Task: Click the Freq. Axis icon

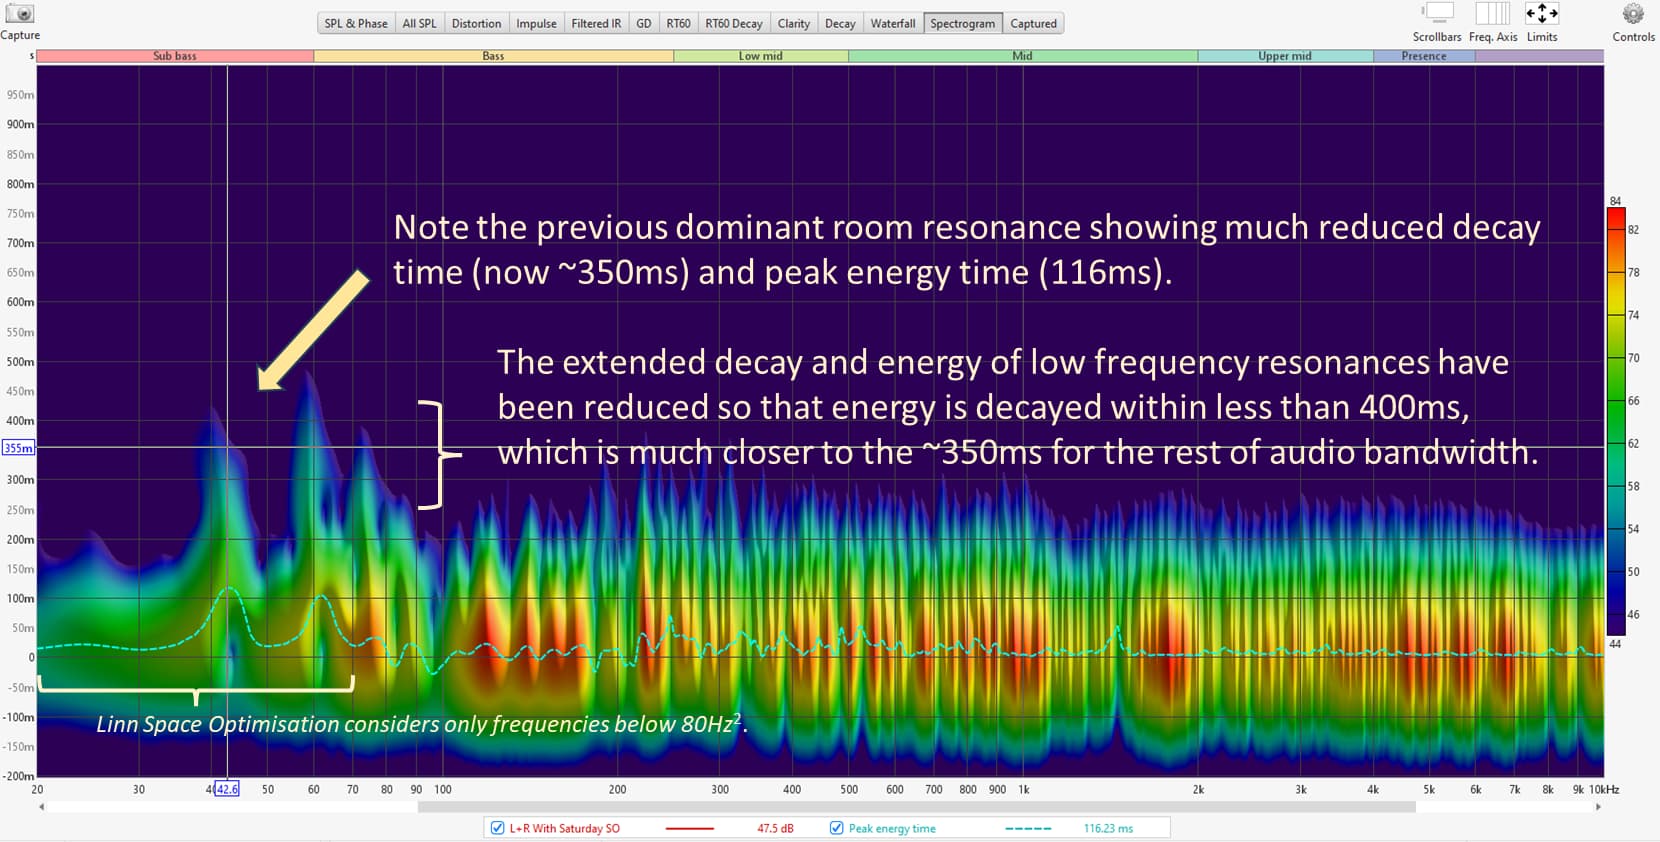Action: tap(1492, 14)
